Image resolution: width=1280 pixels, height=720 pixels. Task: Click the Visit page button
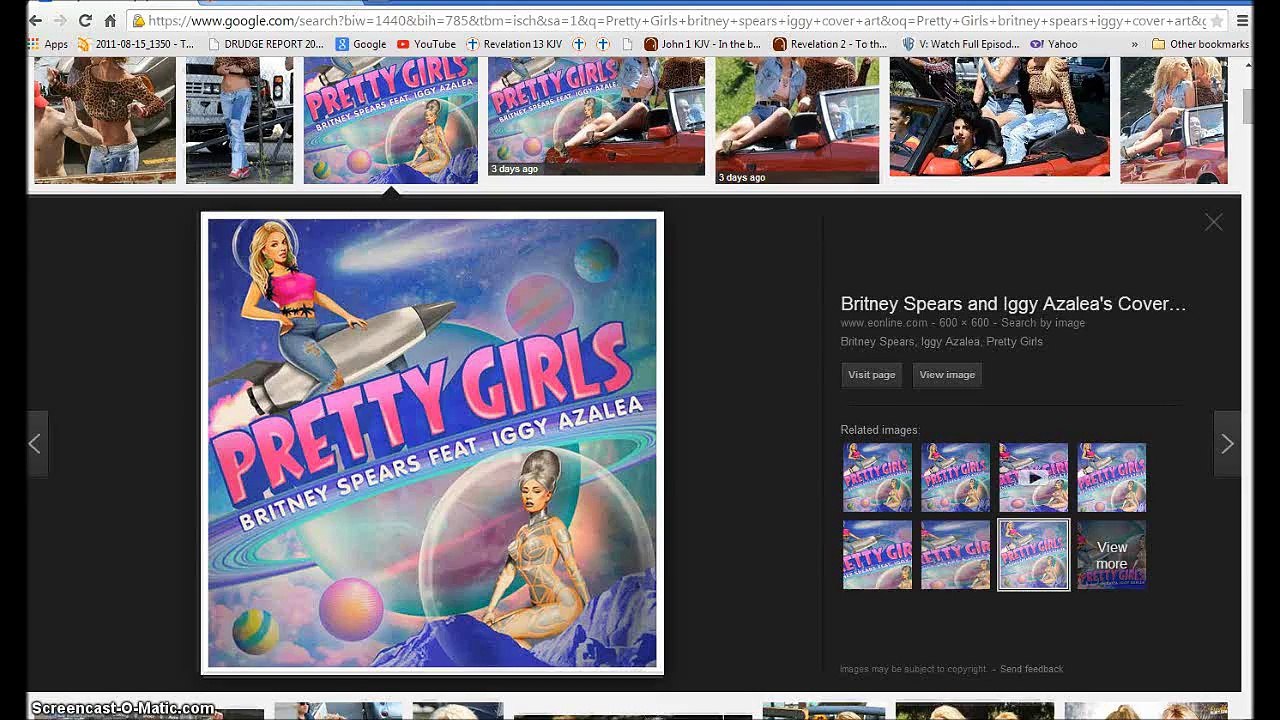[x=871, y=375]
